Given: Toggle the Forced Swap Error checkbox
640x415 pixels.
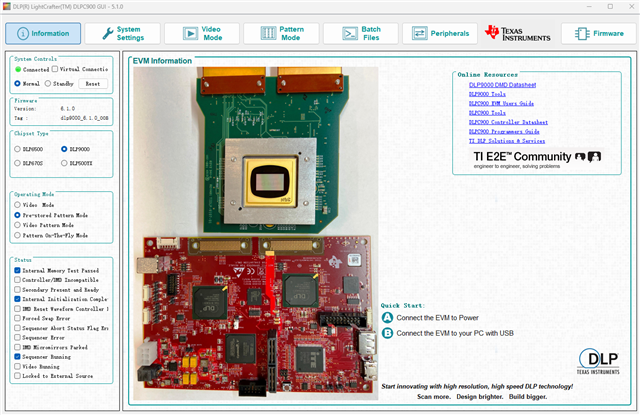Looking at the screenshot, I should coord(17,318).
